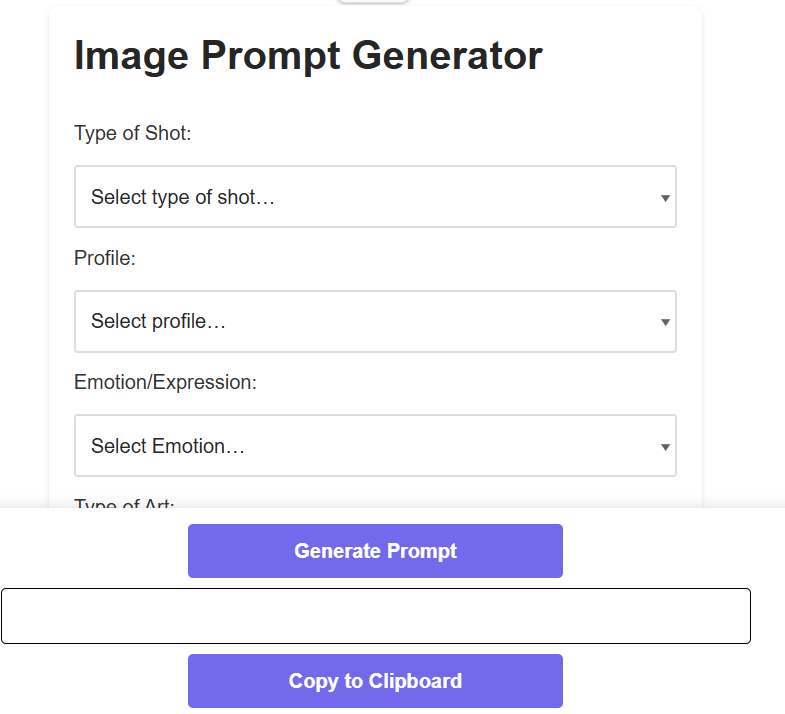This screenshot has width=785, height=714.
Task: Click the arrow on the Profile selector
Action: click(x=665, y=322)
